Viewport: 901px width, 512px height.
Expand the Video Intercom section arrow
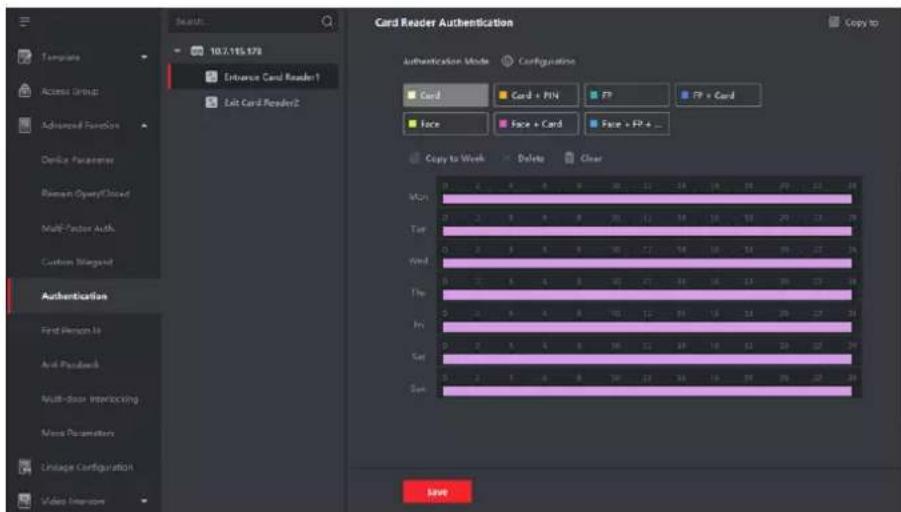pyautogui.click(x=144, y=501)
